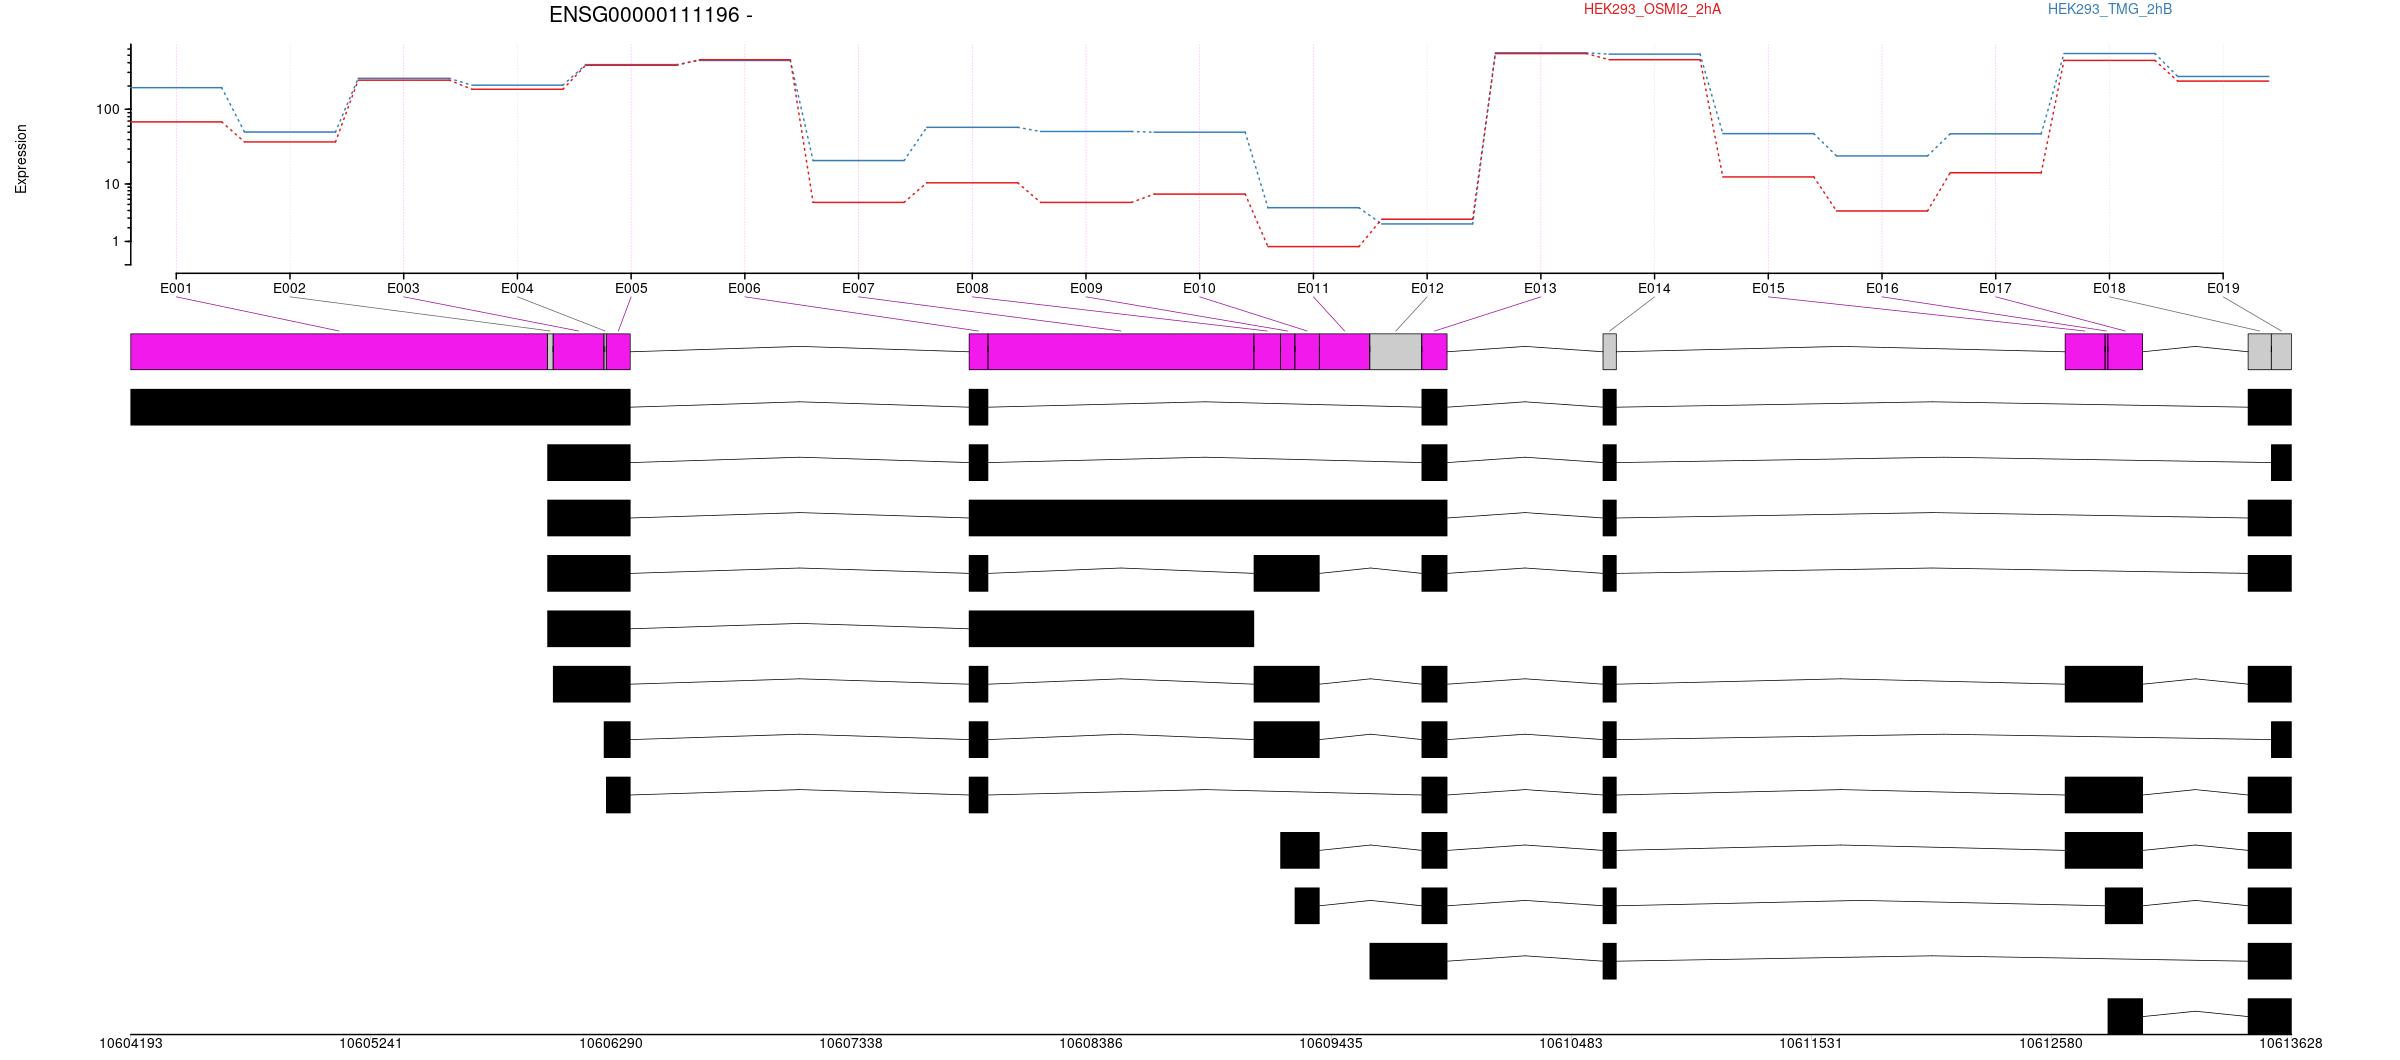The height and width of the screenshot is (1060, 2400).
Task: Click first transcript's long black first exon
Action: pyautogui.click(x=380, y=407)
